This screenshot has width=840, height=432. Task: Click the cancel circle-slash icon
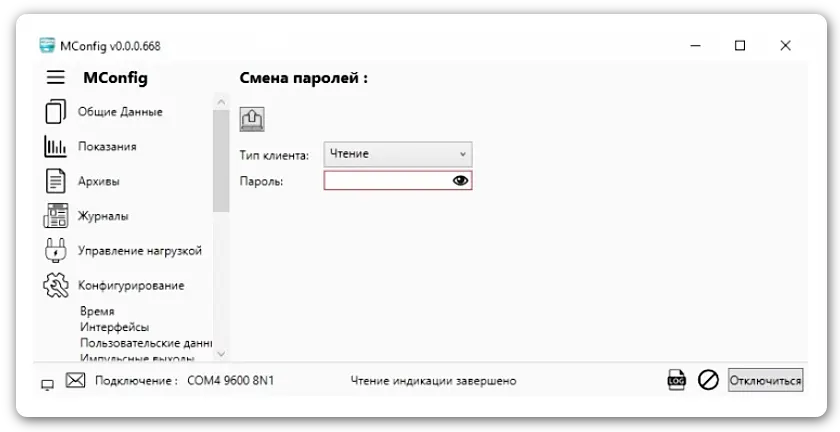pos(708,381)
